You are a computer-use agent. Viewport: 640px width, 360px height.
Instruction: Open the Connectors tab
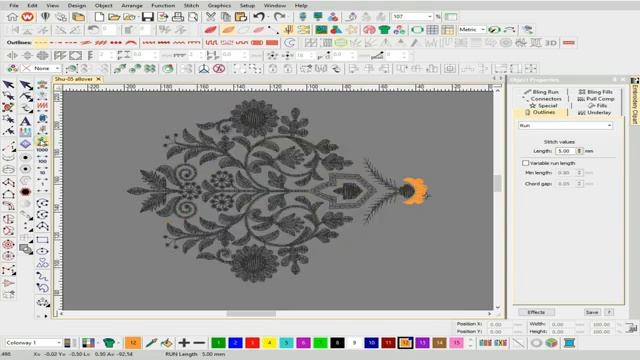pyautogui.click(x=542, y=99)
